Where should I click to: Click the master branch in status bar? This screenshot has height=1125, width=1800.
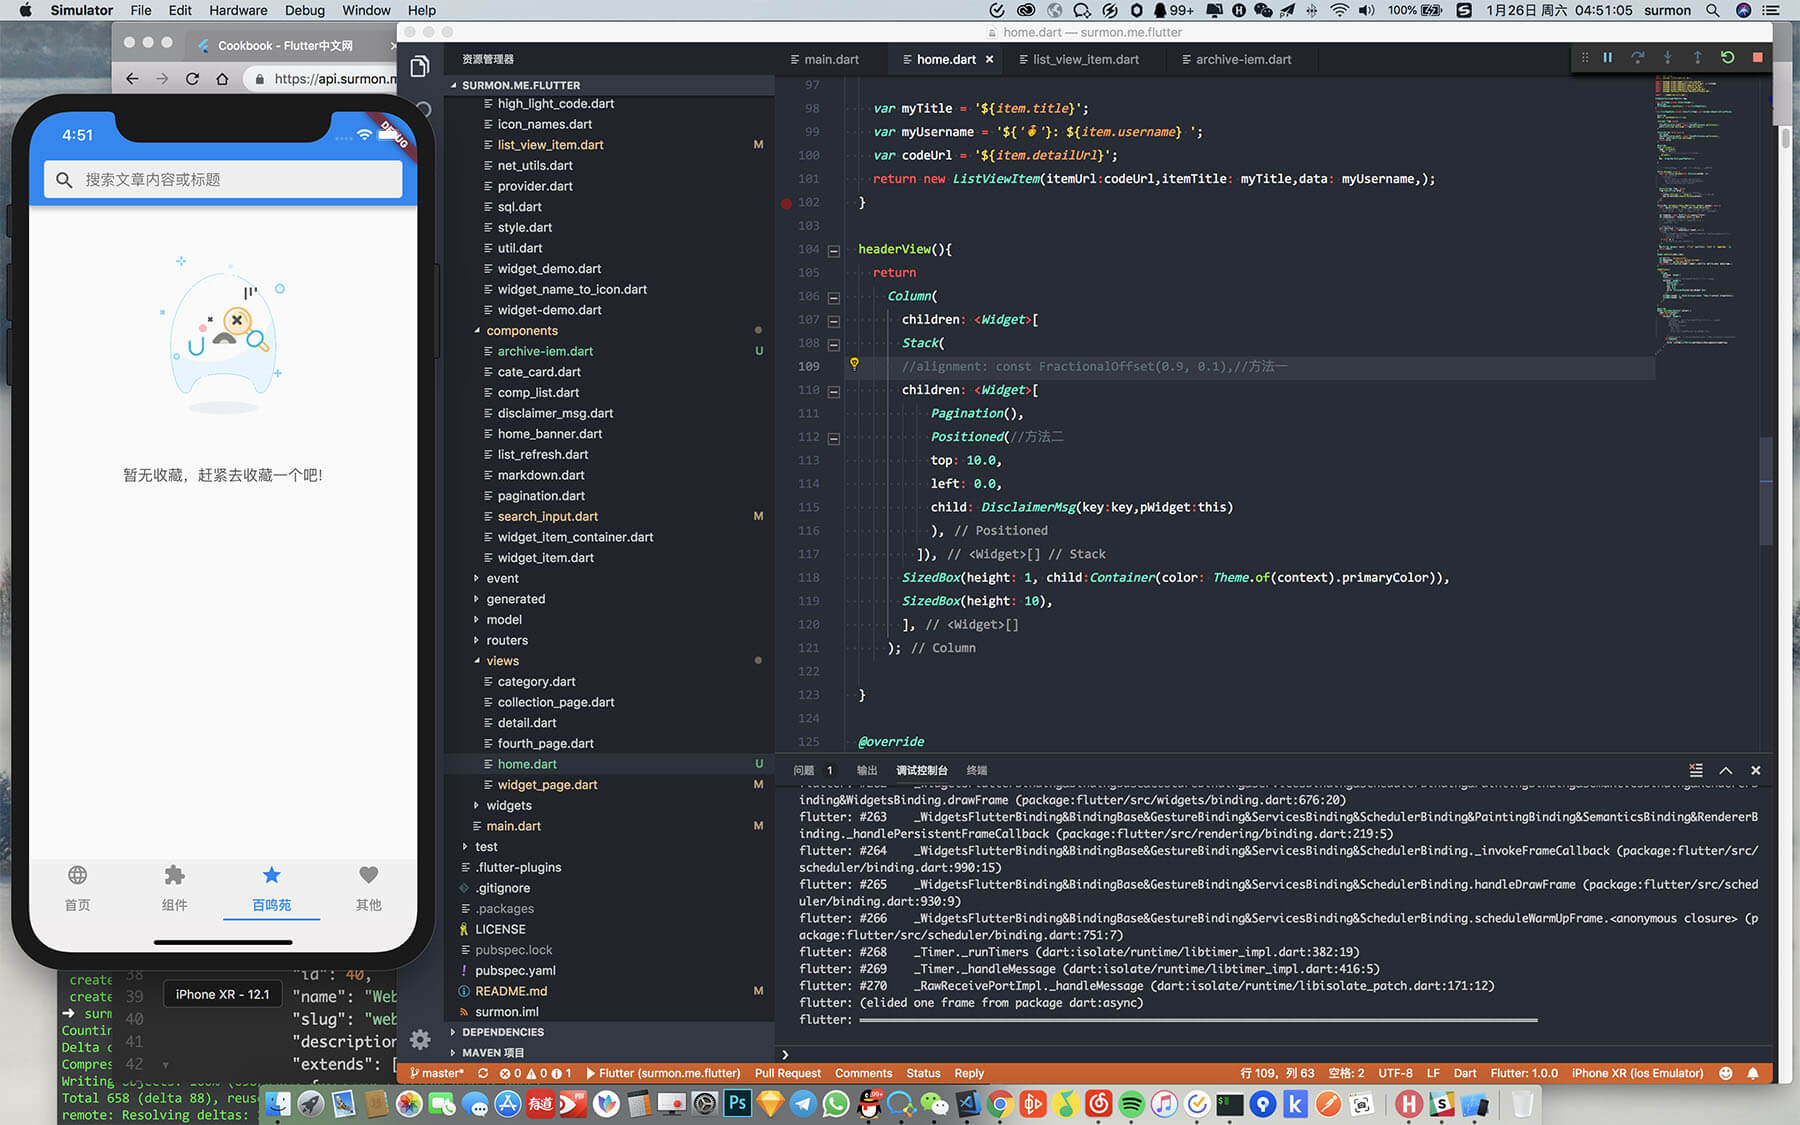click(x=436, y=1073)
